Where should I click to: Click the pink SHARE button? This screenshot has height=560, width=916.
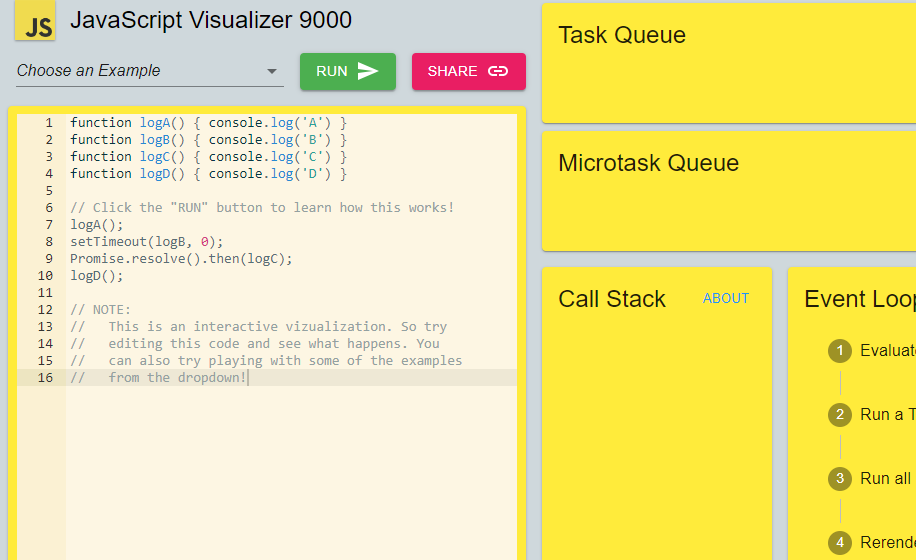click(469, 71)
